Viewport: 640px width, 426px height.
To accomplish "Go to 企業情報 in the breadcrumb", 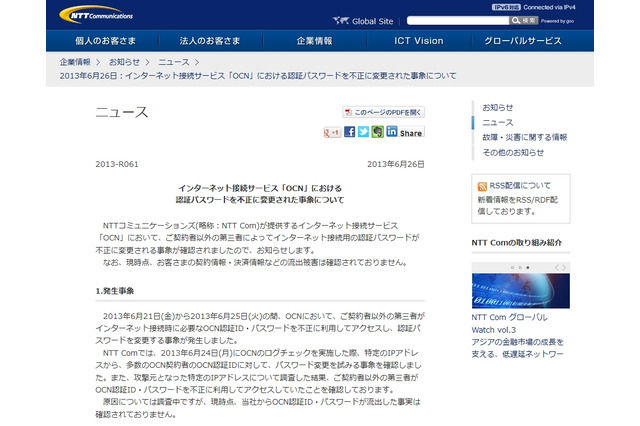I will (x=77, y=62).
